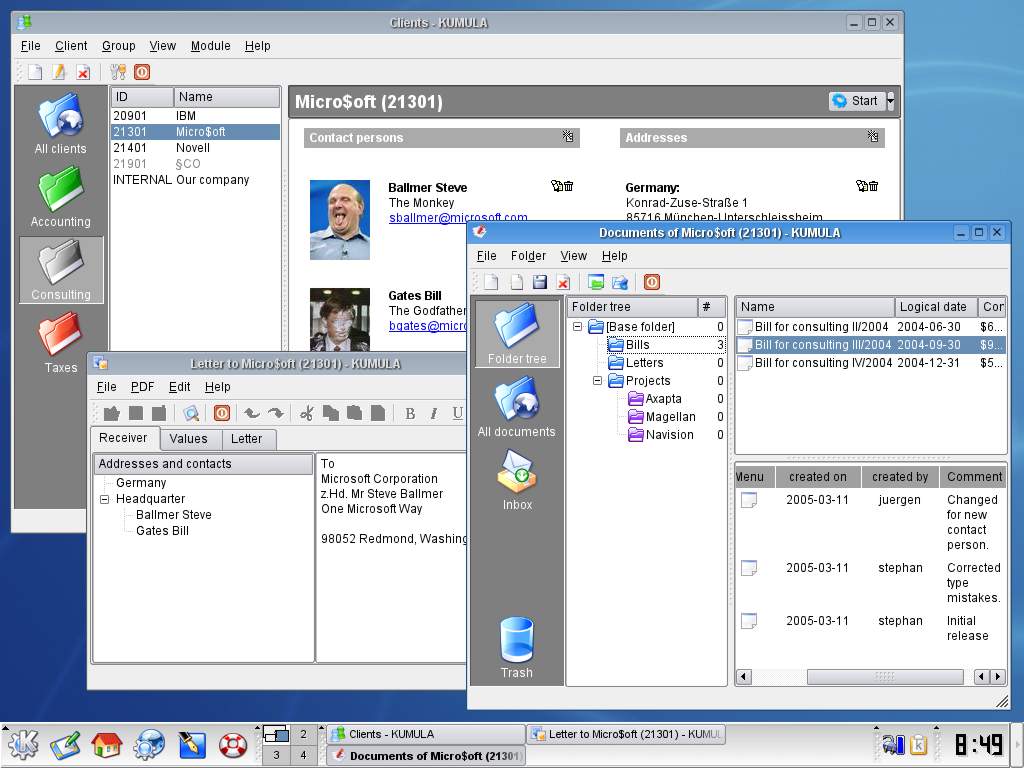Click the Addresses header add icon
The image size is (1024, 768).
point(872,136)
